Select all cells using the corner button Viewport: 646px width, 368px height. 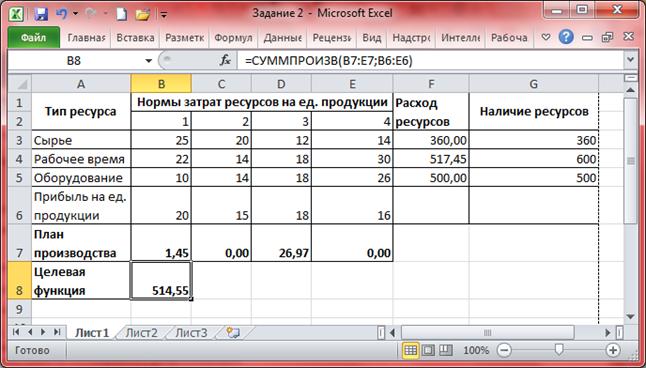20,84
